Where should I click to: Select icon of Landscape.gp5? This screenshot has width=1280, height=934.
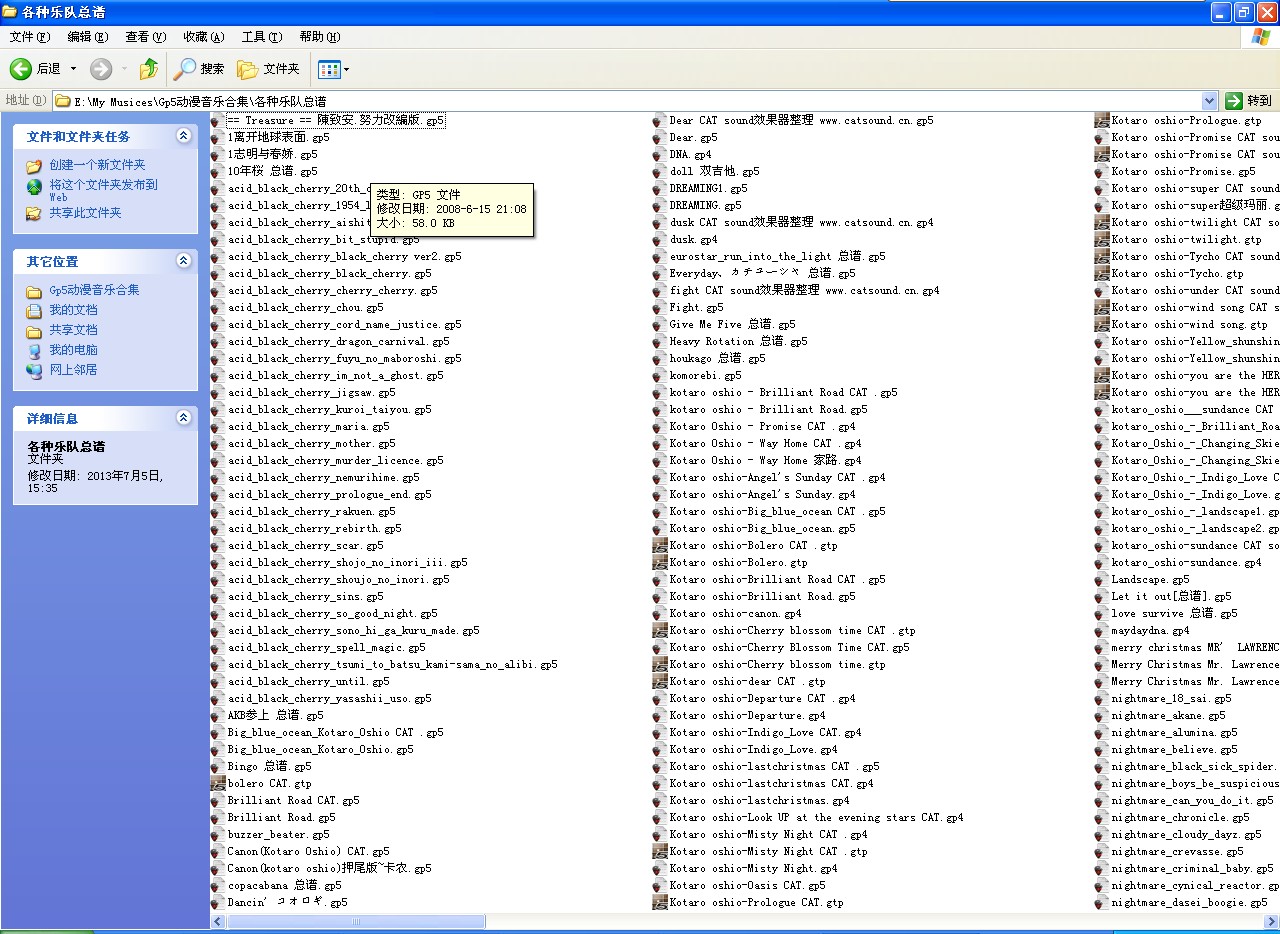tap(1102, 579)
